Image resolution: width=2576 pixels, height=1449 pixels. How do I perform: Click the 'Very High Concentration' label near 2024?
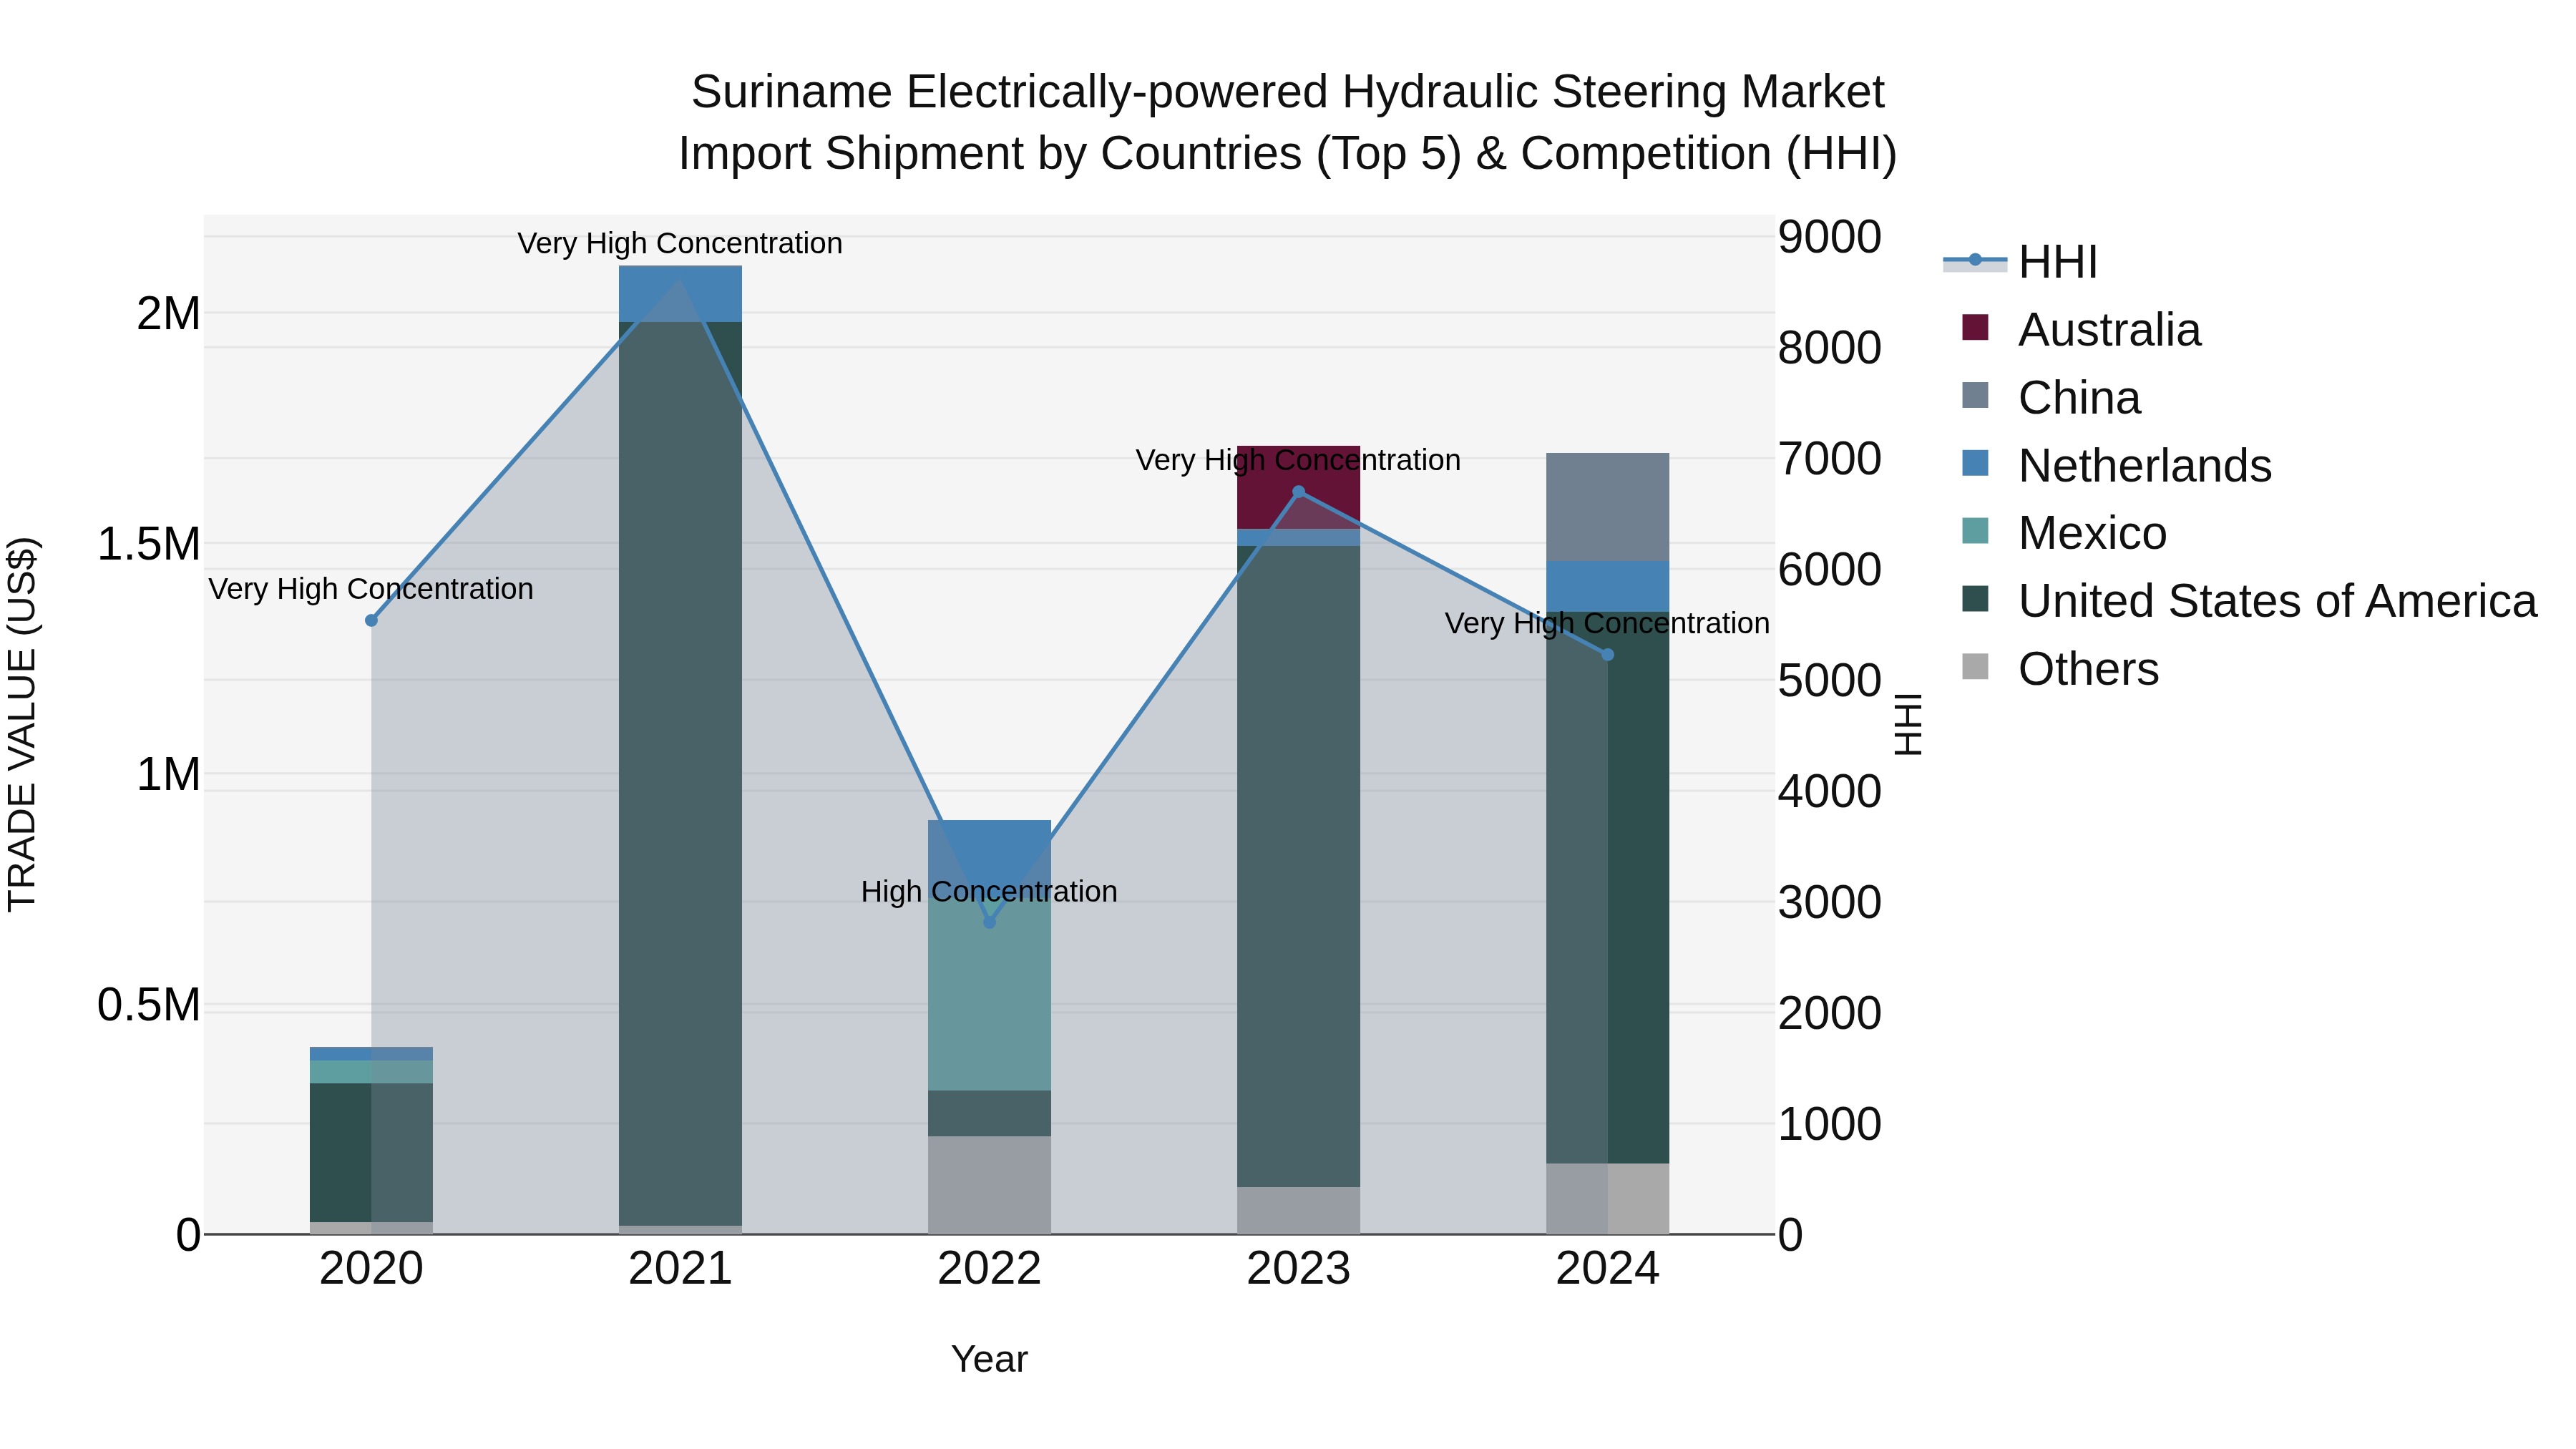click(1607, 623)
